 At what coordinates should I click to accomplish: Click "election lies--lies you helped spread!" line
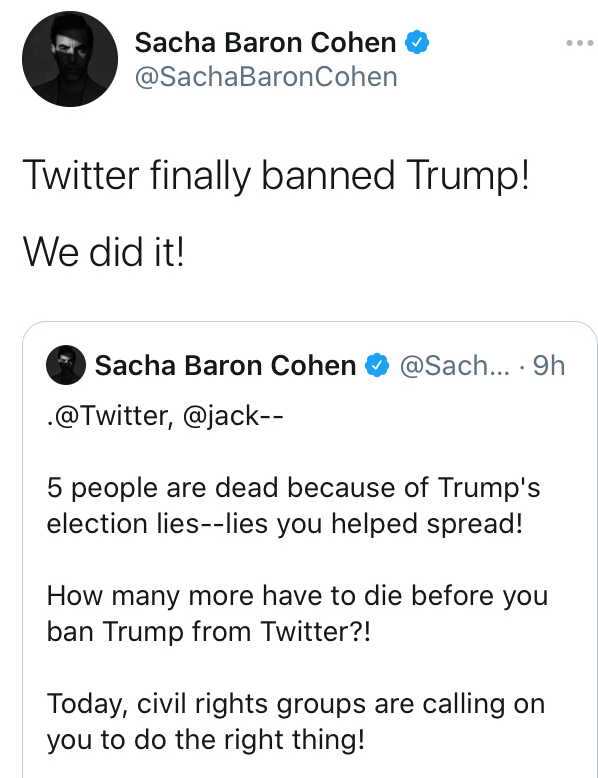pyautogui.click(x=285, y=523)
